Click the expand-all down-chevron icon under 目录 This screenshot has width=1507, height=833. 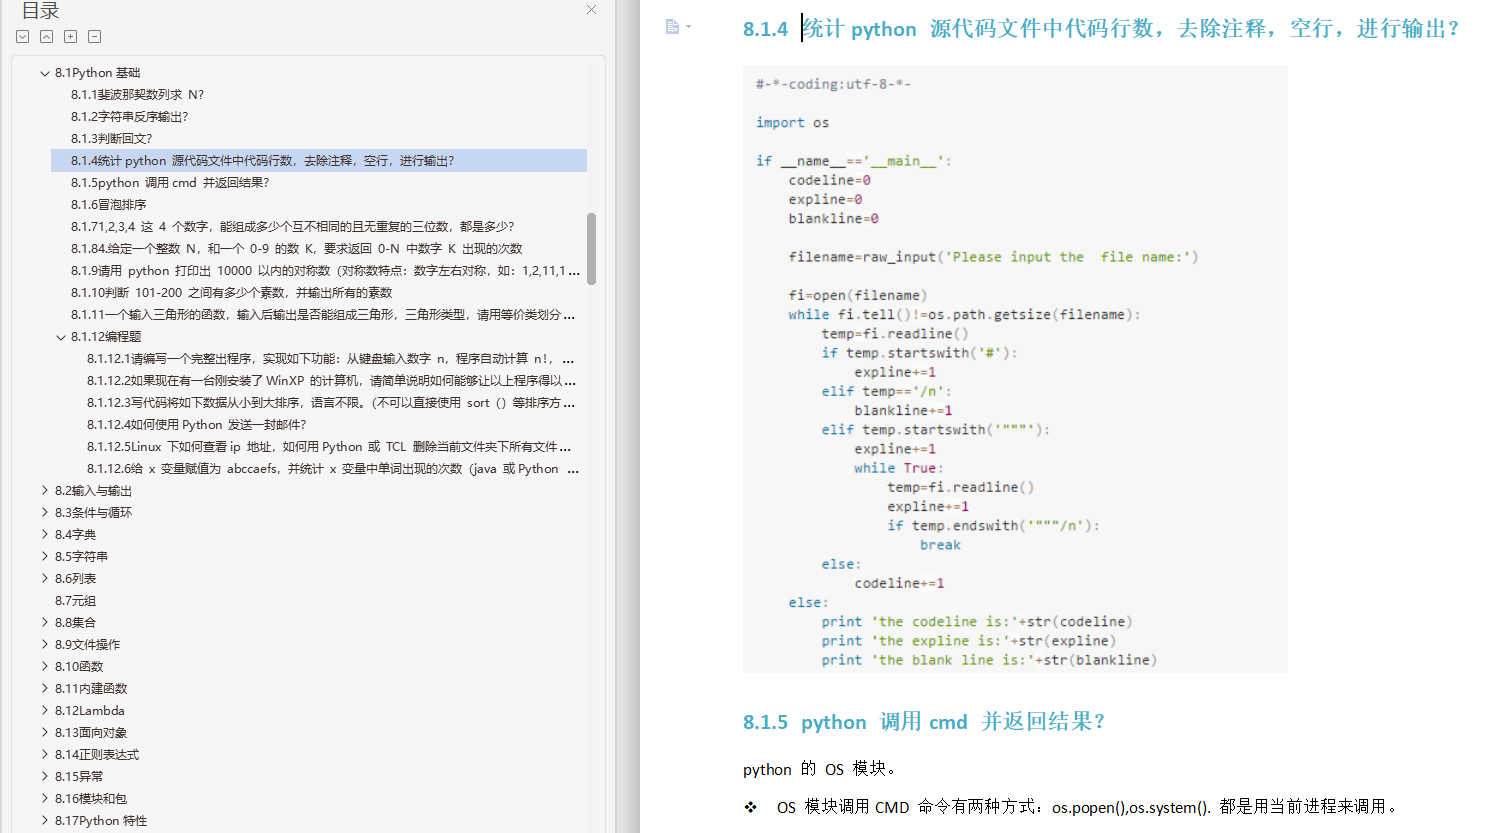click(x=23, y=36)
